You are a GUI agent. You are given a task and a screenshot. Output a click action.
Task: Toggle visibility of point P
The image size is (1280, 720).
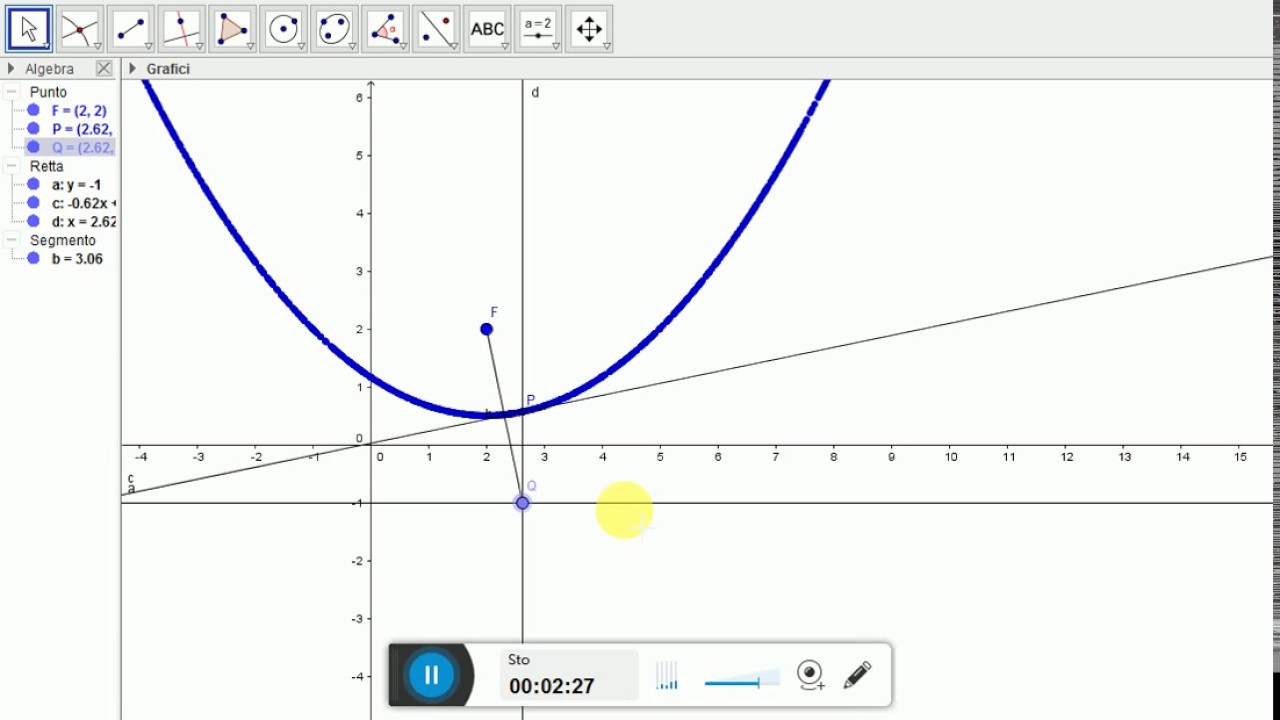coord(33,129)
